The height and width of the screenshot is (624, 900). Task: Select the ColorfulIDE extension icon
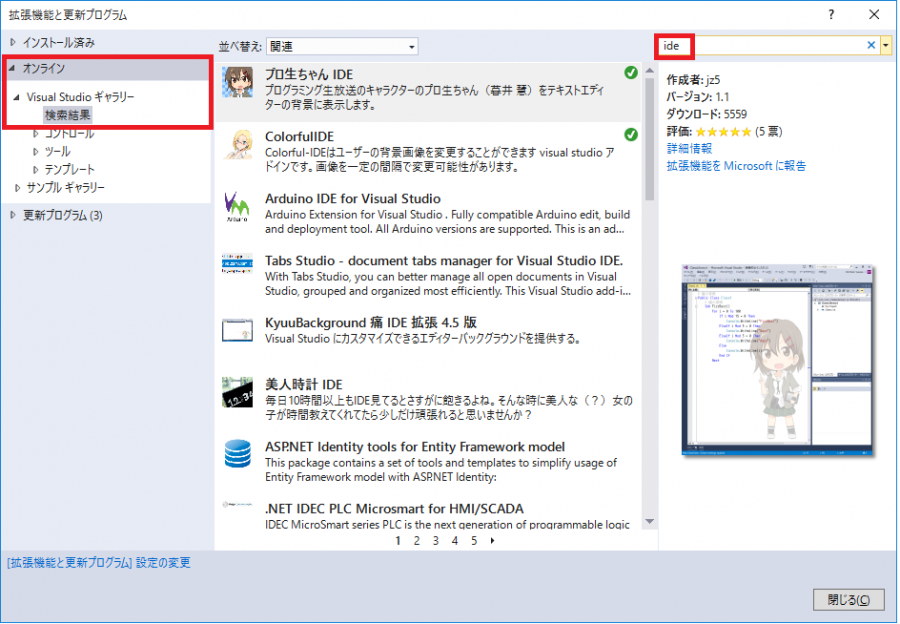pos(237,148)
